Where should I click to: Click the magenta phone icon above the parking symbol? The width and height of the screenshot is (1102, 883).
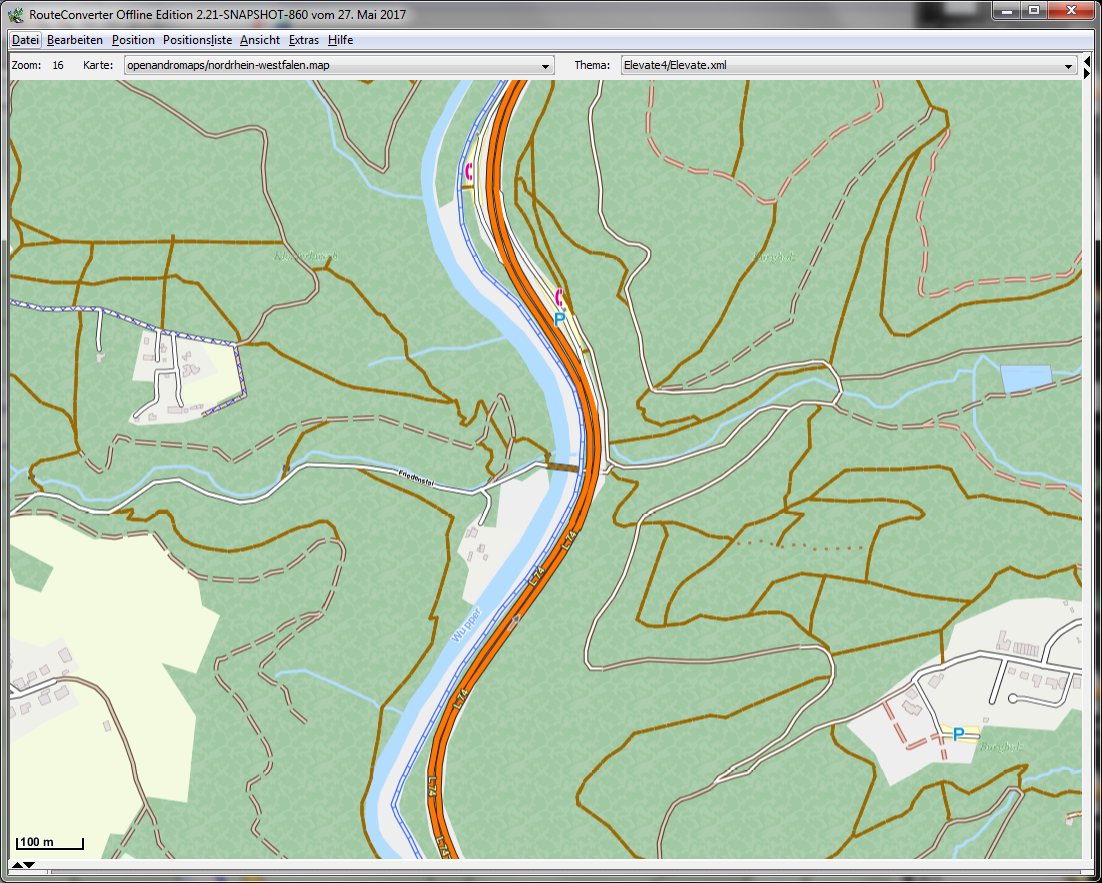point(559,297)
